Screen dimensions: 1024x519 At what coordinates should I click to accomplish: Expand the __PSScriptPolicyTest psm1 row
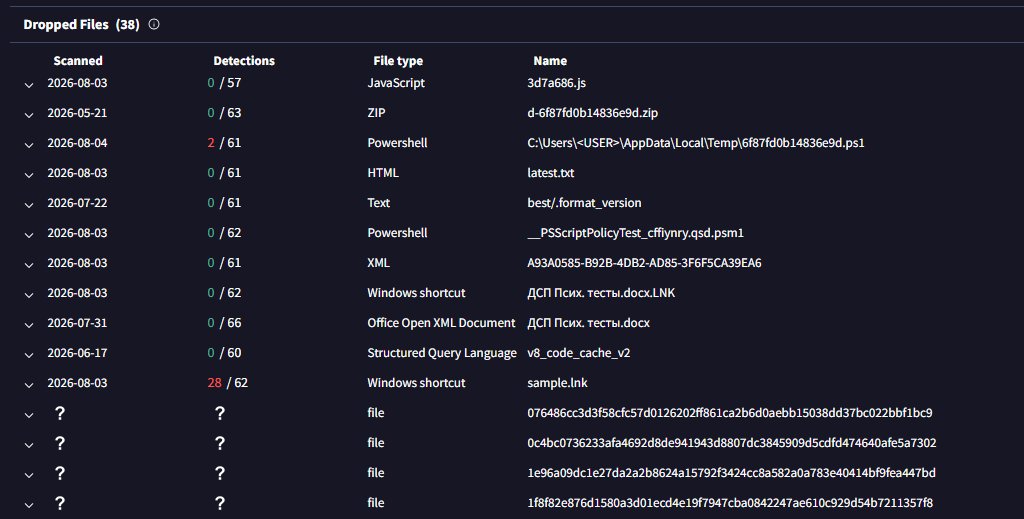29,235
